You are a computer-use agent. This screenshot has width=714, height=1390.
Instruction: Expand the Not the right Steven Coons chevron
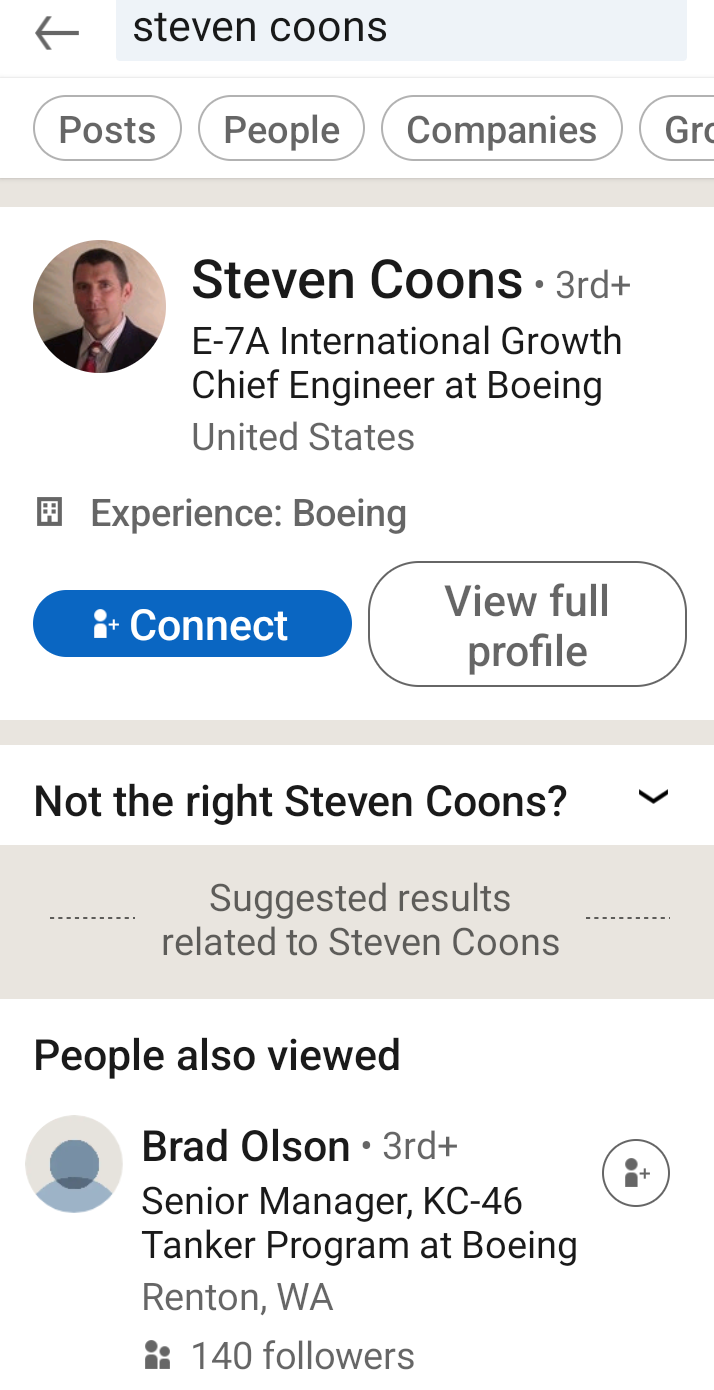coord(653,797)
